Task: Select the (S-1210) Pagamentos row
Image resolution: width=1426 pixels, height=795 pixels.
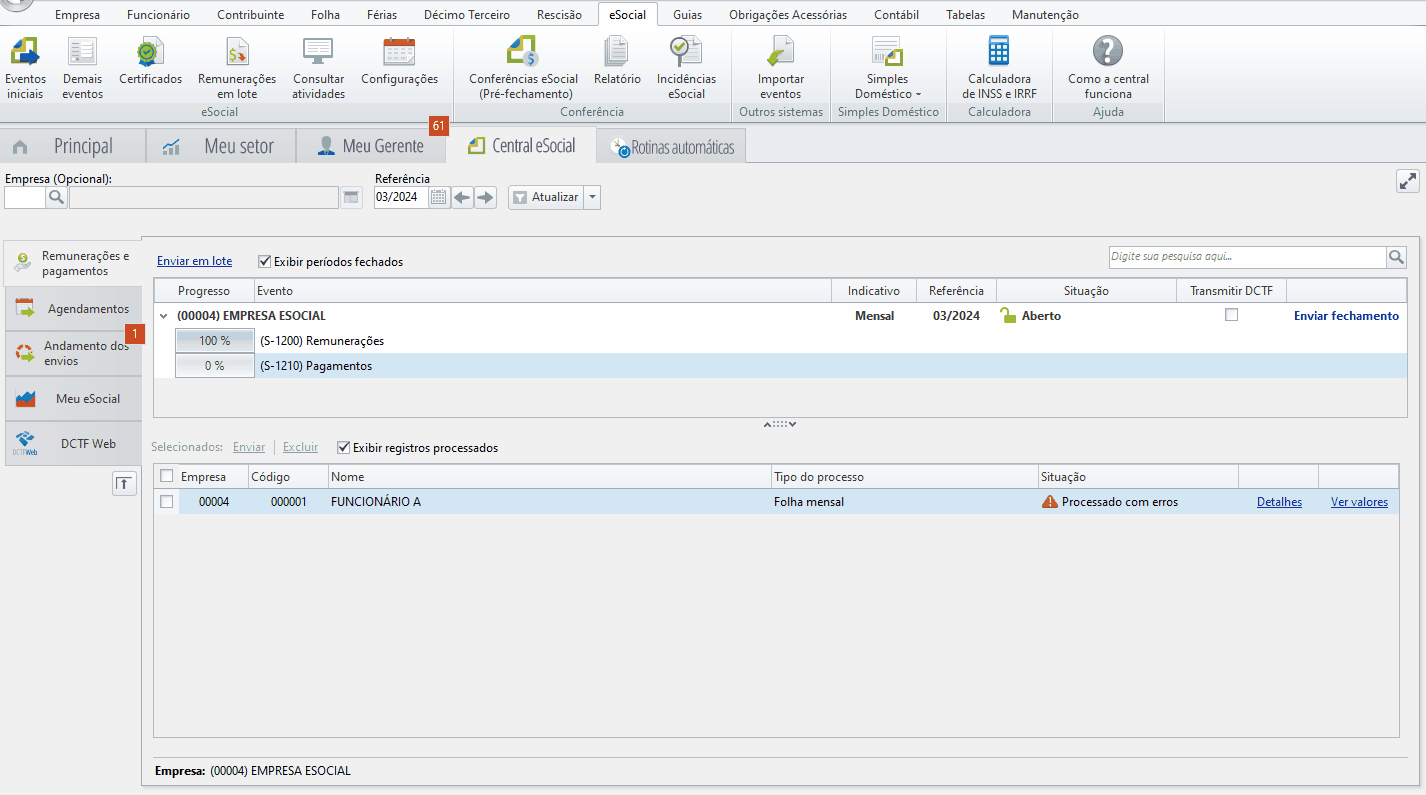Action: 780,366
